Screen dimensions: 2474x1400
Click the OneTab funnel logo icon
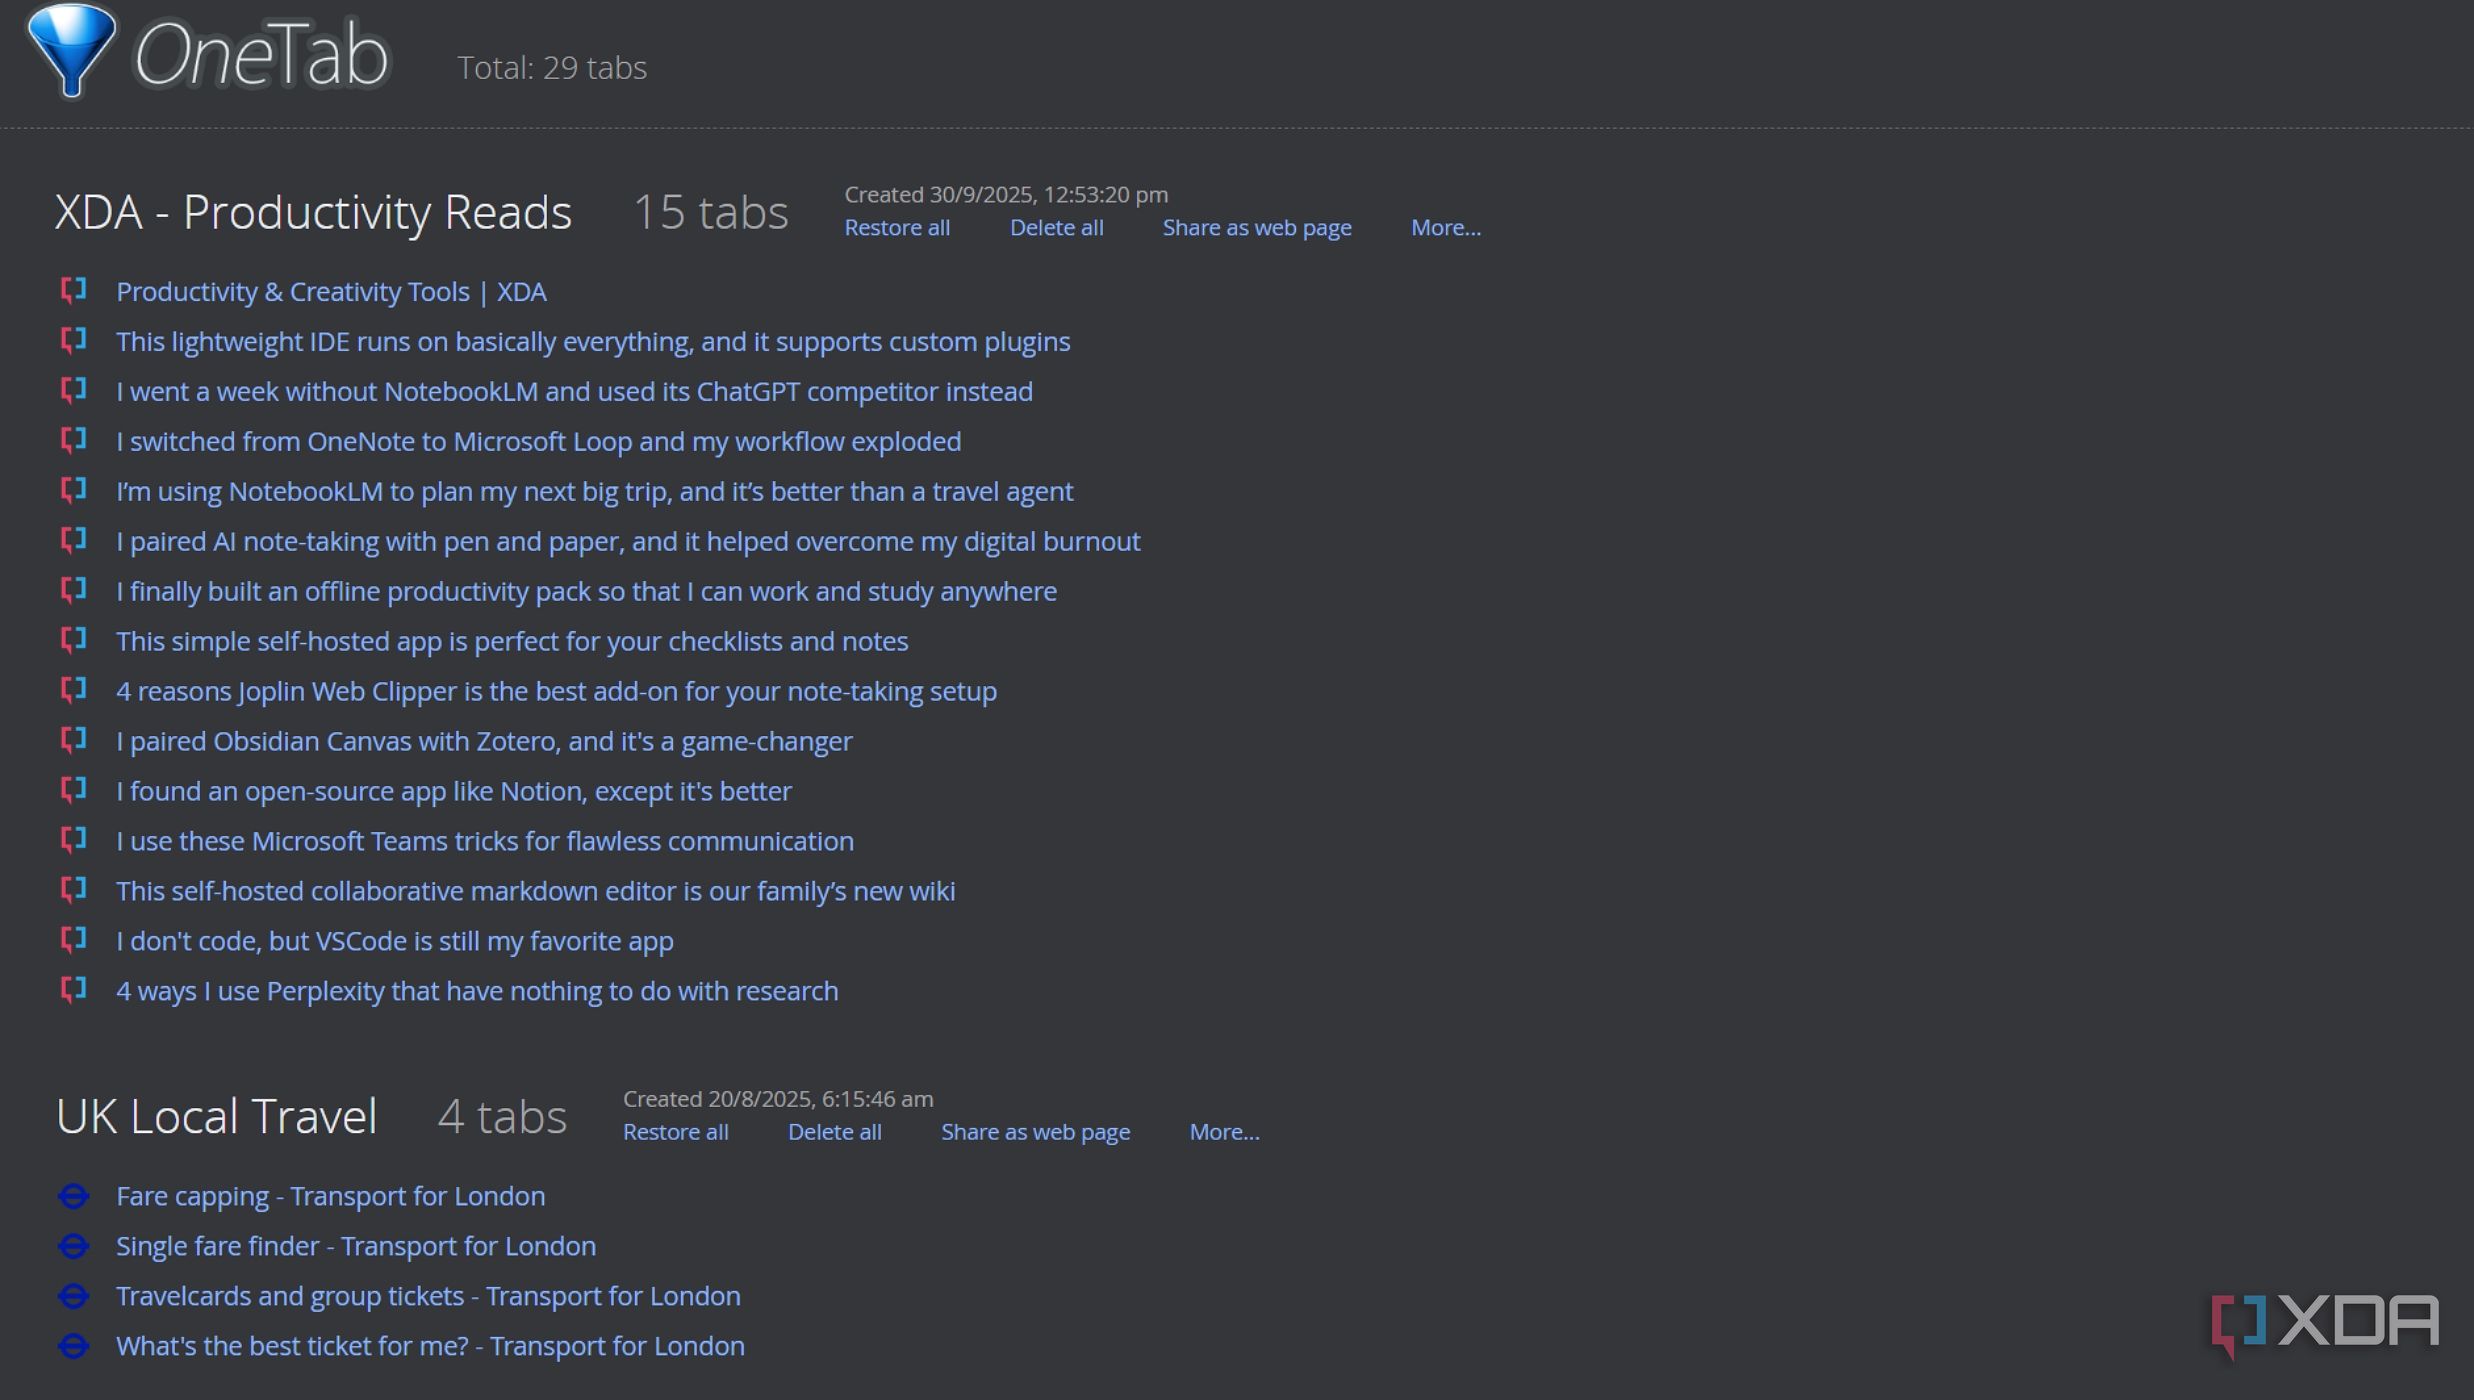71,50
